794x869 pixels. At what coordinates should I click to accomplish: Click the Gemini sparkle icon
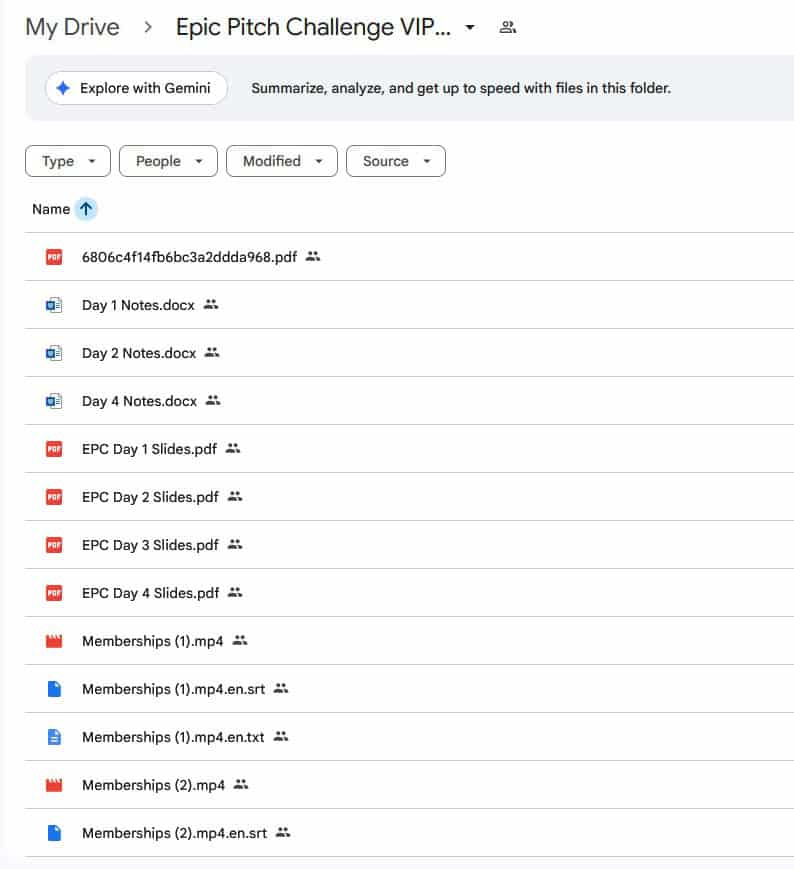(63, 88)
